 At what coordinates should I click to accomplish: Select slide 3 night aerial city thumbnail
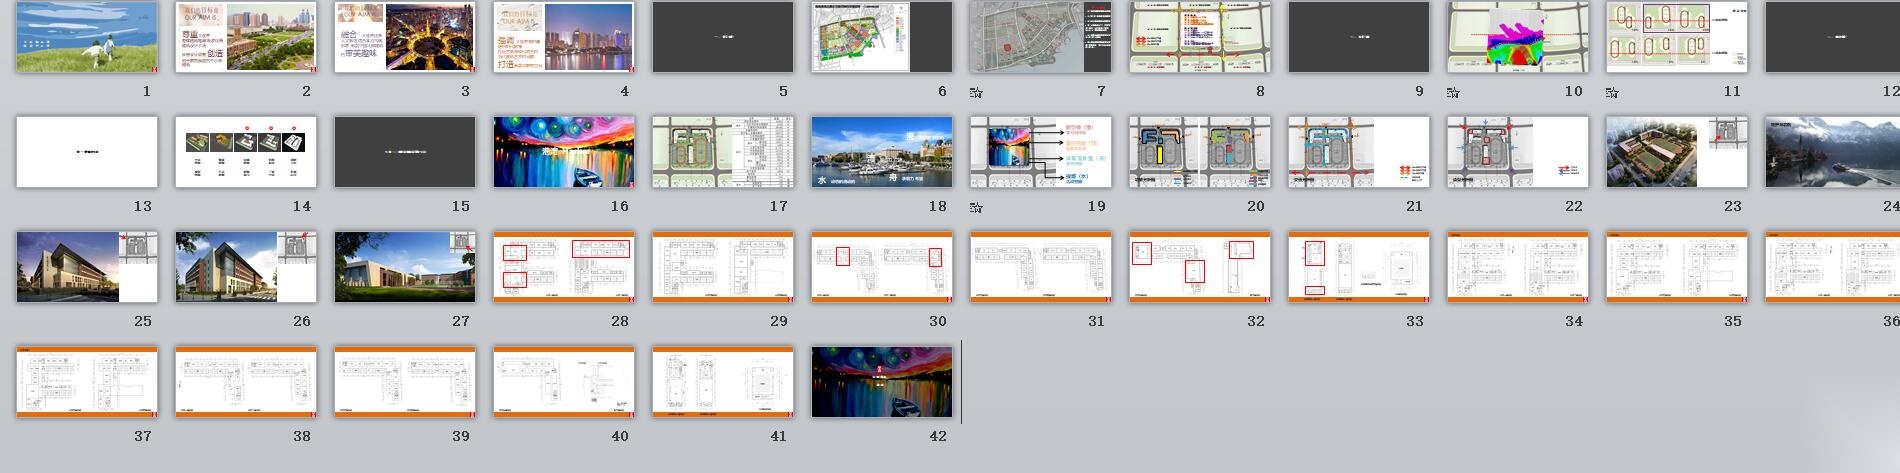(x=405, y=37)
